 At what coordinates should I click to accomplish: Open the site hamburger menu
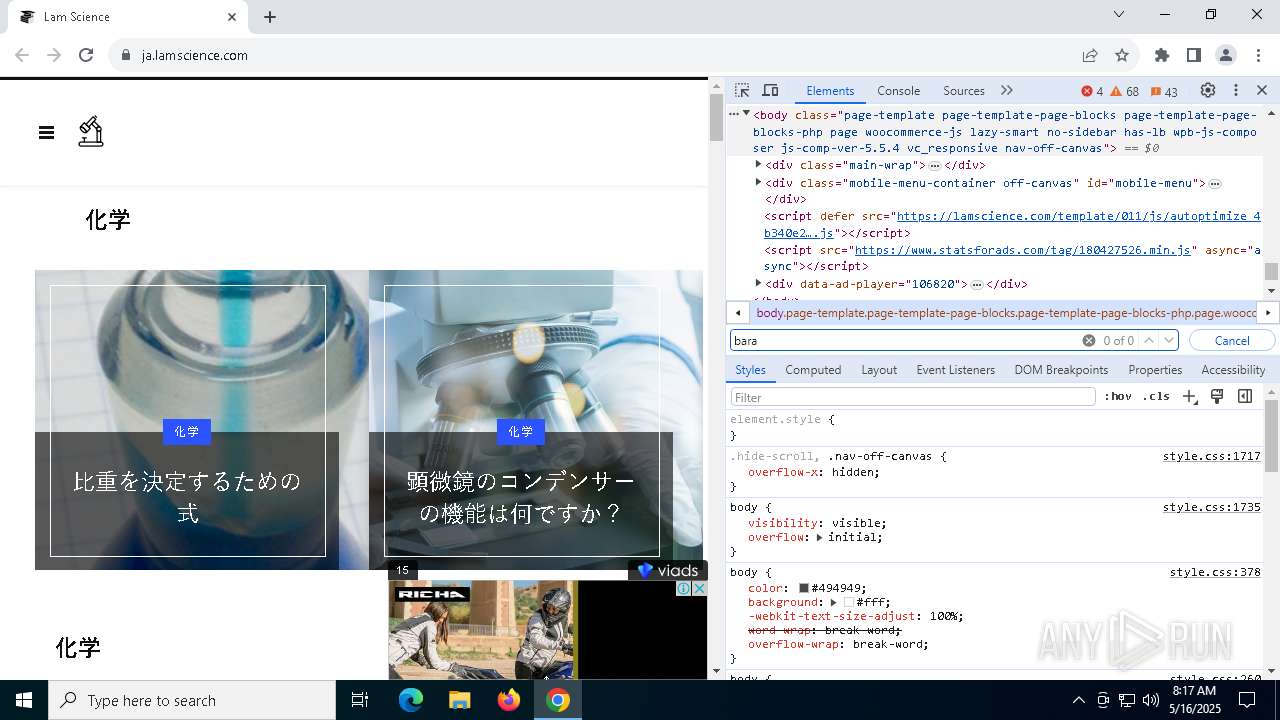pyautogui.click(x=46, y=132)
